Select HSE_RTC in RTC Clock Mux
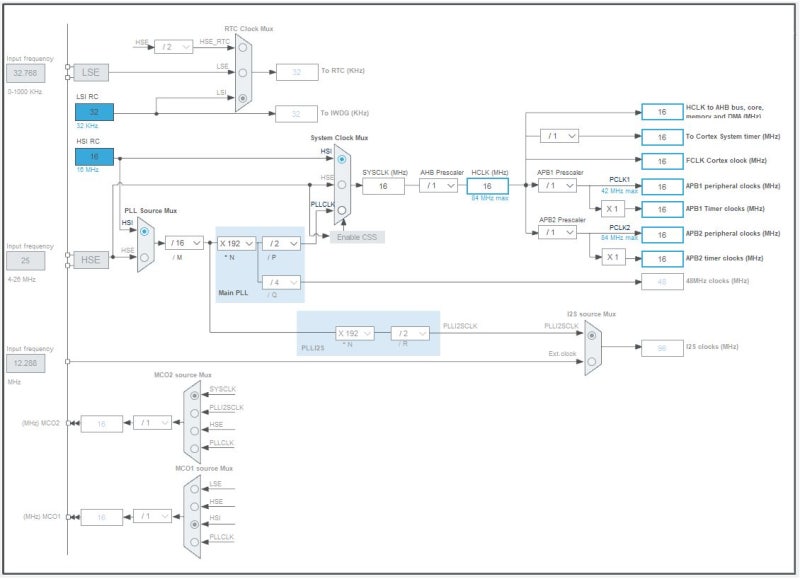The image size is (800, 579). 243,47
